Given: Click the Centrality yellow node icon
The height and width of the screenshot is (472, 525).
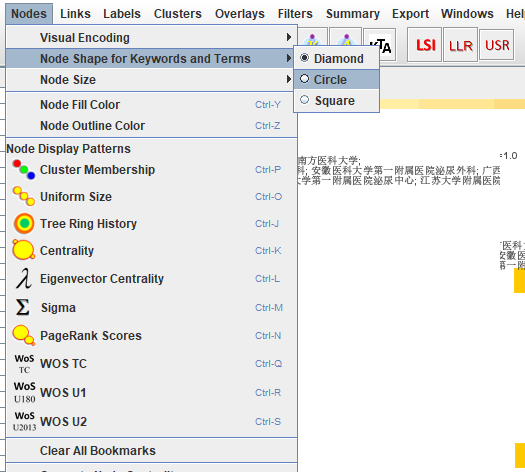Looking at the screenshot, I should pos(23,250).
